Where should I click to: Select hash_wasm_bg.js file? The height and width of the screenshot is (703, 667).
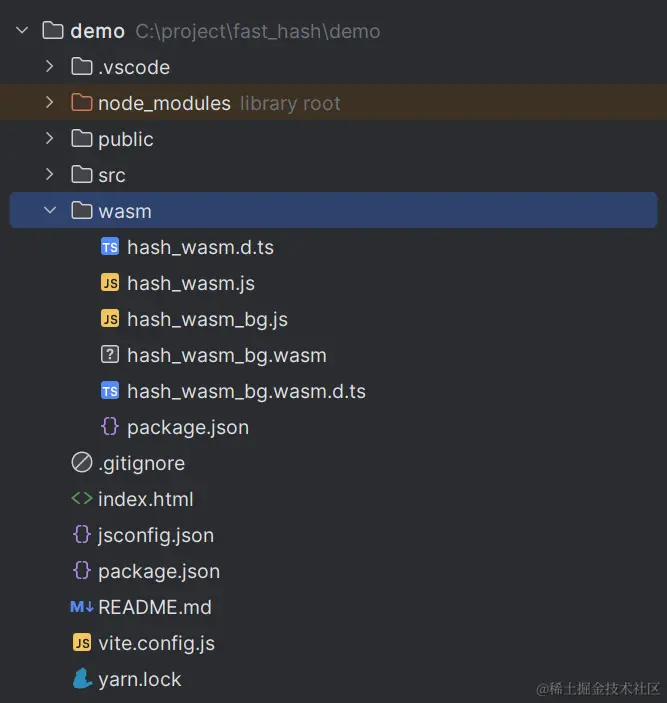pos(207,319)
